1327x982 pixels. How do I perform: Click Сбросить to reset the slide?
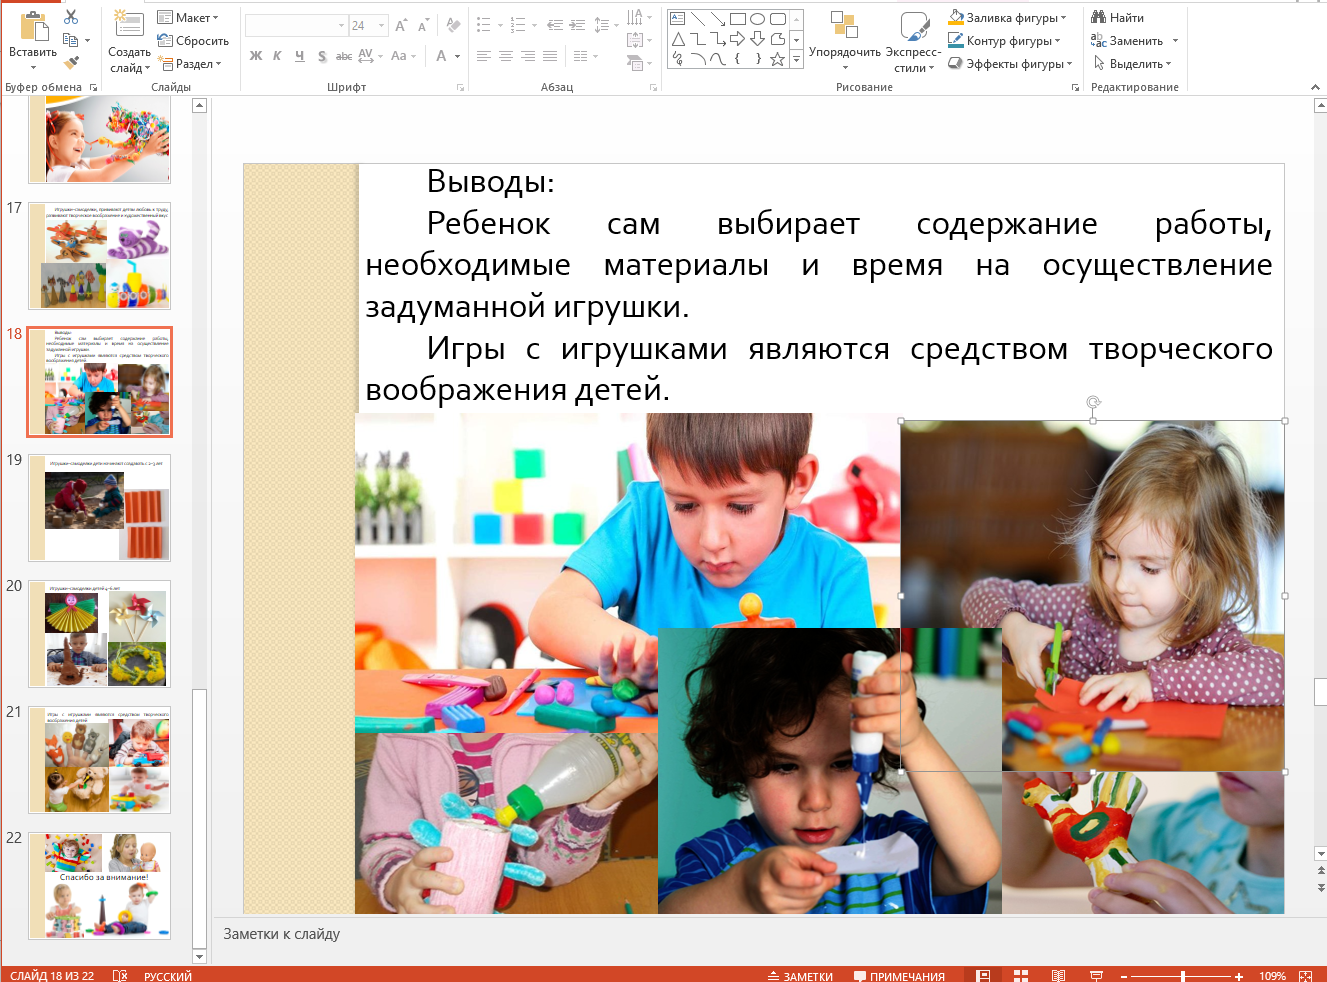pyautogui.click(x=193, y=40)
